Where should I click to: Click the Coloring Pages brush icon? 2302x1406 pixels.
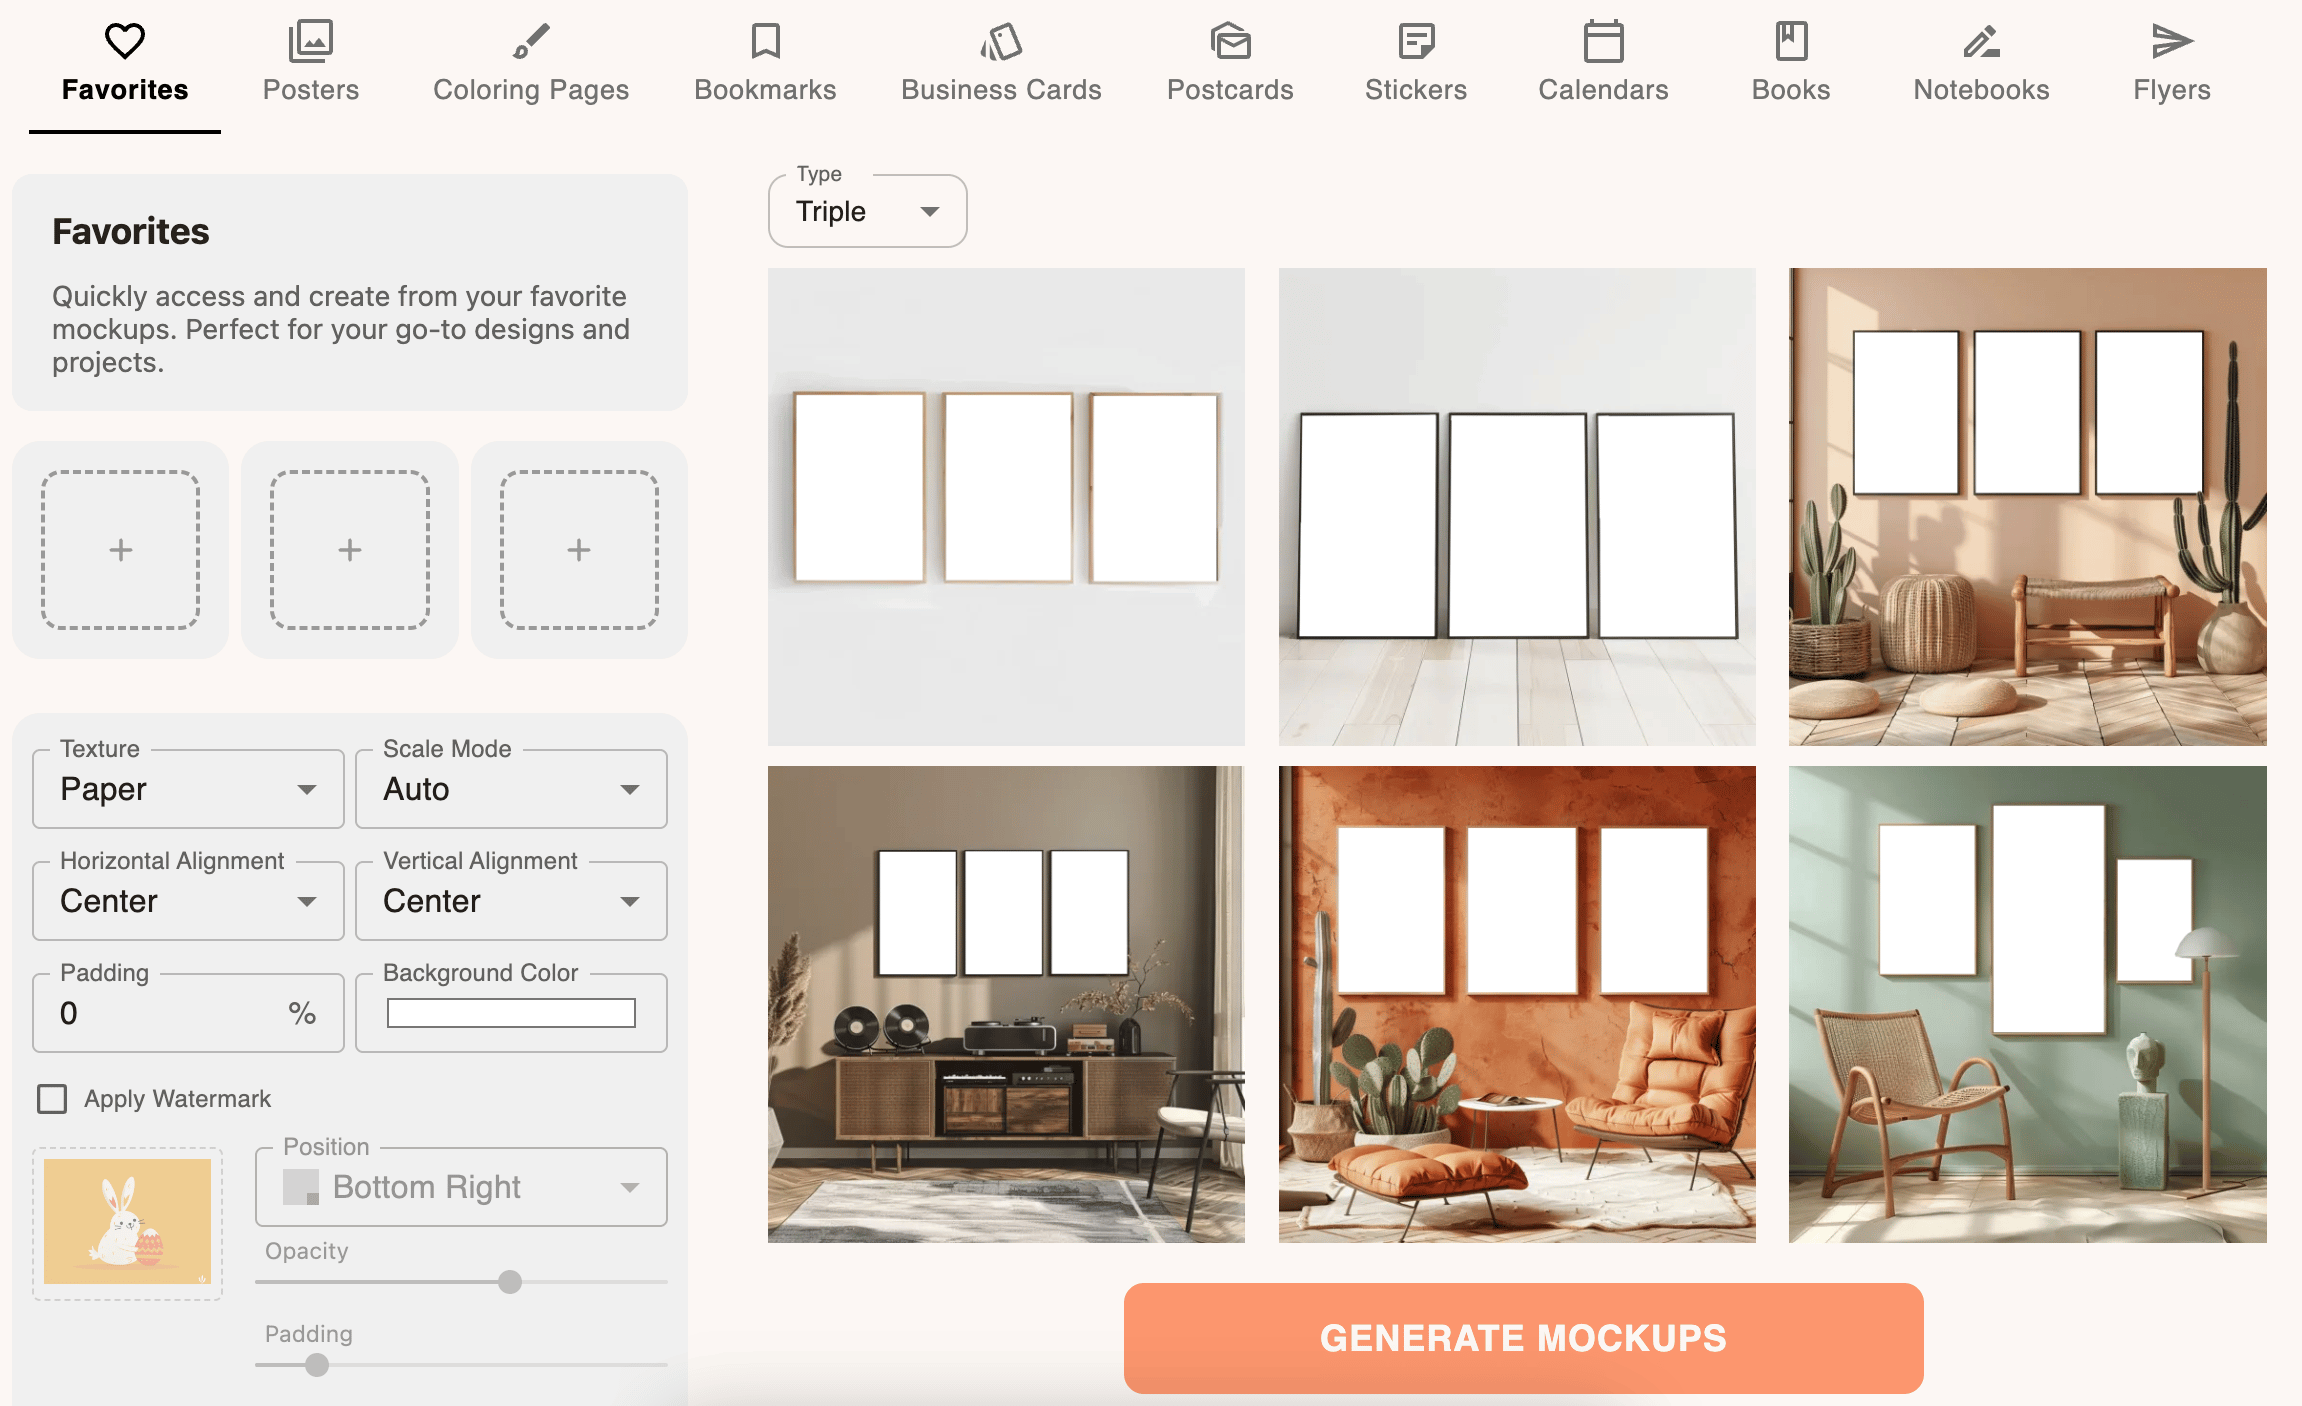tap(531, 41)
